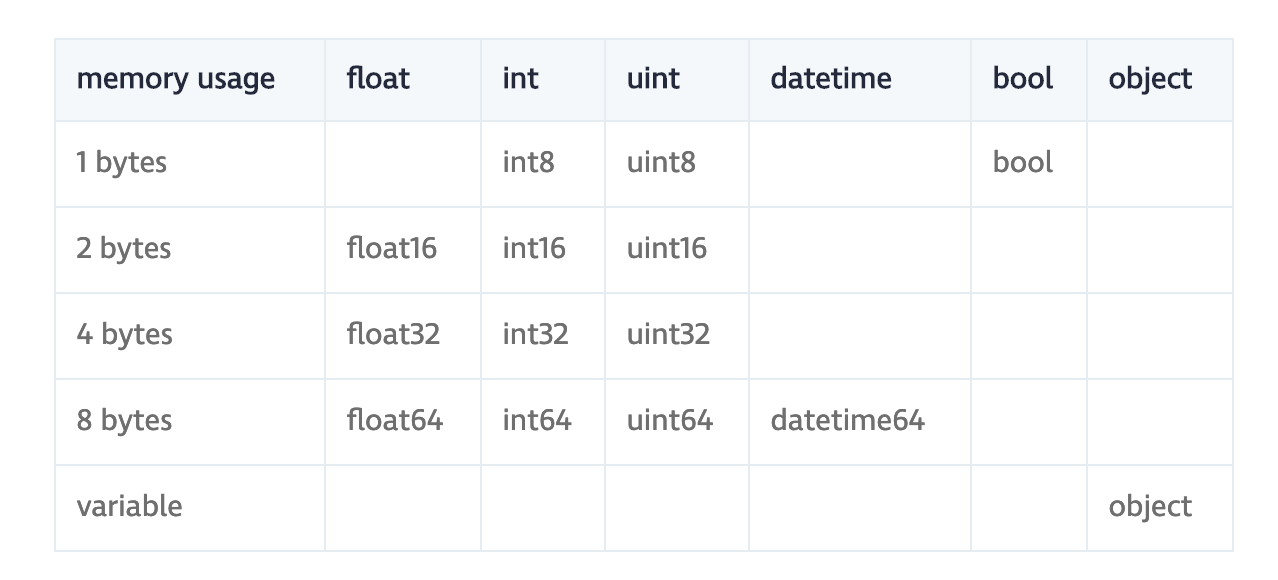This screenshot has height=580, width=1278.
Task: Click the "memory usage" column header
Action: [x=175, y=79]
